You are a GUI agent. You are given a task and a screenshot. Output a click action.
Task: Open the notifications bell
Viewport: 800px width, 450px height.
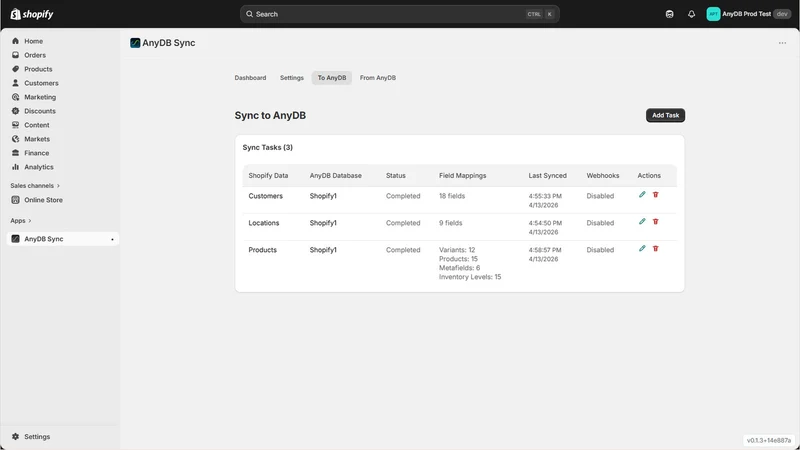(x=691, y=14)
